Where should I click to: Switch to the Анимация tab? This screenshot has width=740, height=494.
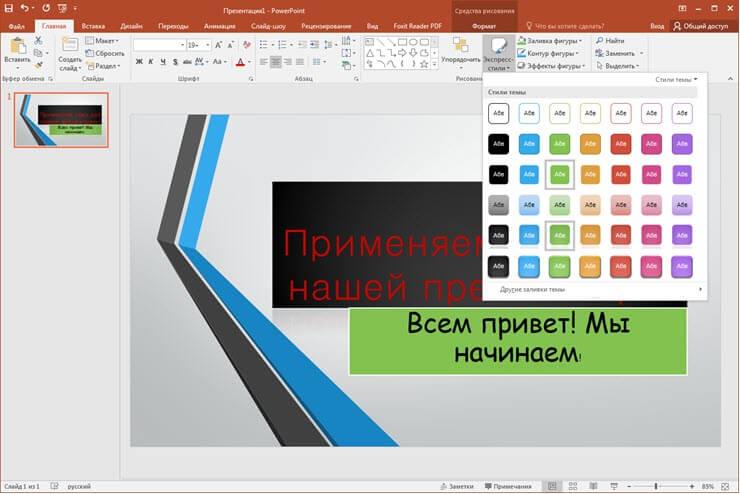tap(219, 26)
